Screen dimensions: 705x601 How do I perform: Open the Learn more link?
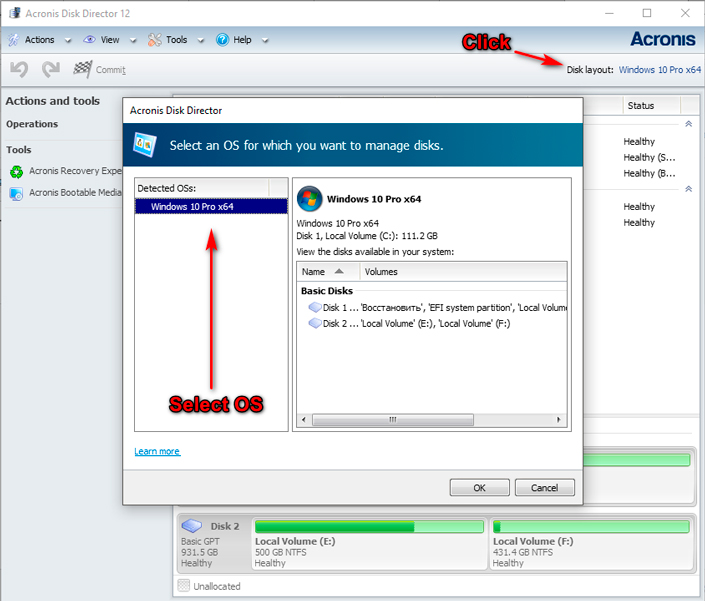157,451
